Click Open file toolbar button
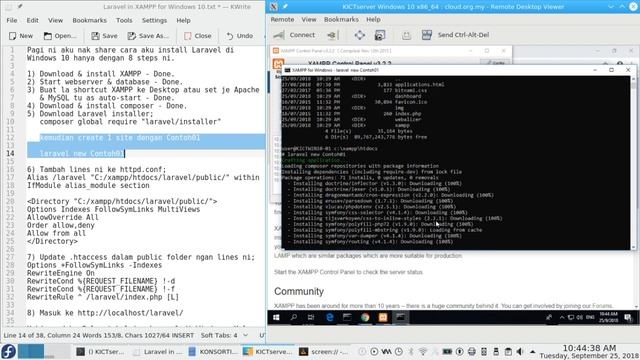Screen dimensions: 640x360 [60, 36]
